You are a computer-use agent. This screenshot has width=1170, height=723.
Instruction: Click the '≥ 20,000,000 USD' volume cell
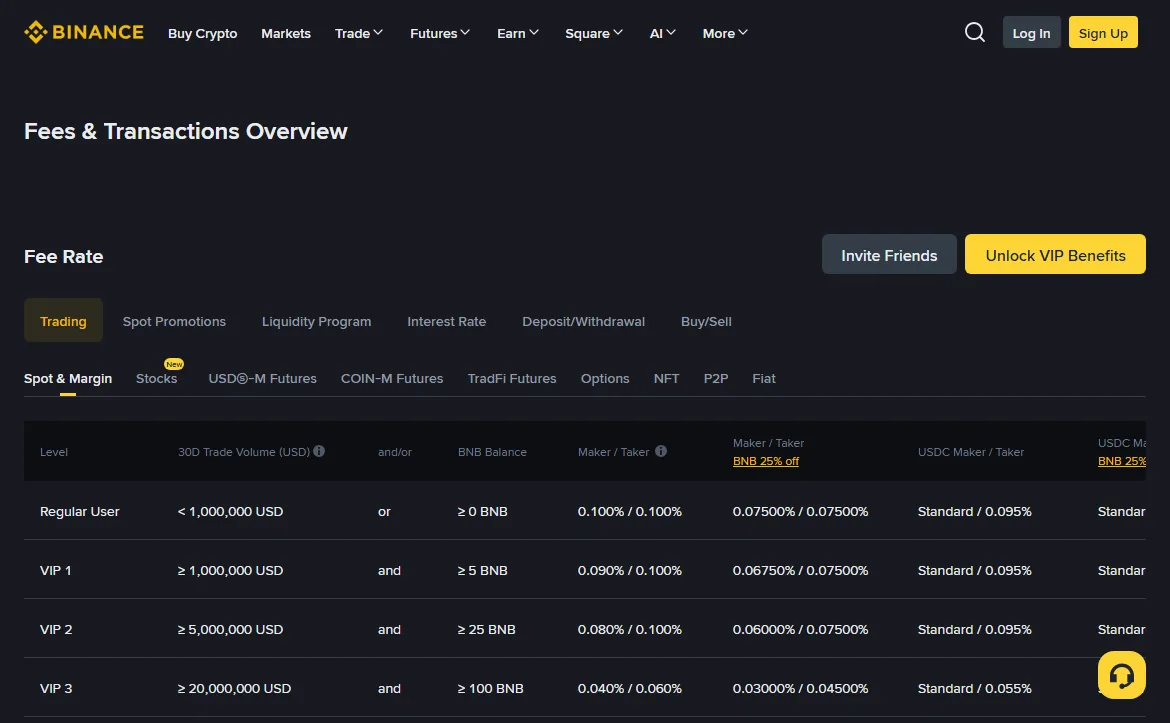tap(234, 689)
